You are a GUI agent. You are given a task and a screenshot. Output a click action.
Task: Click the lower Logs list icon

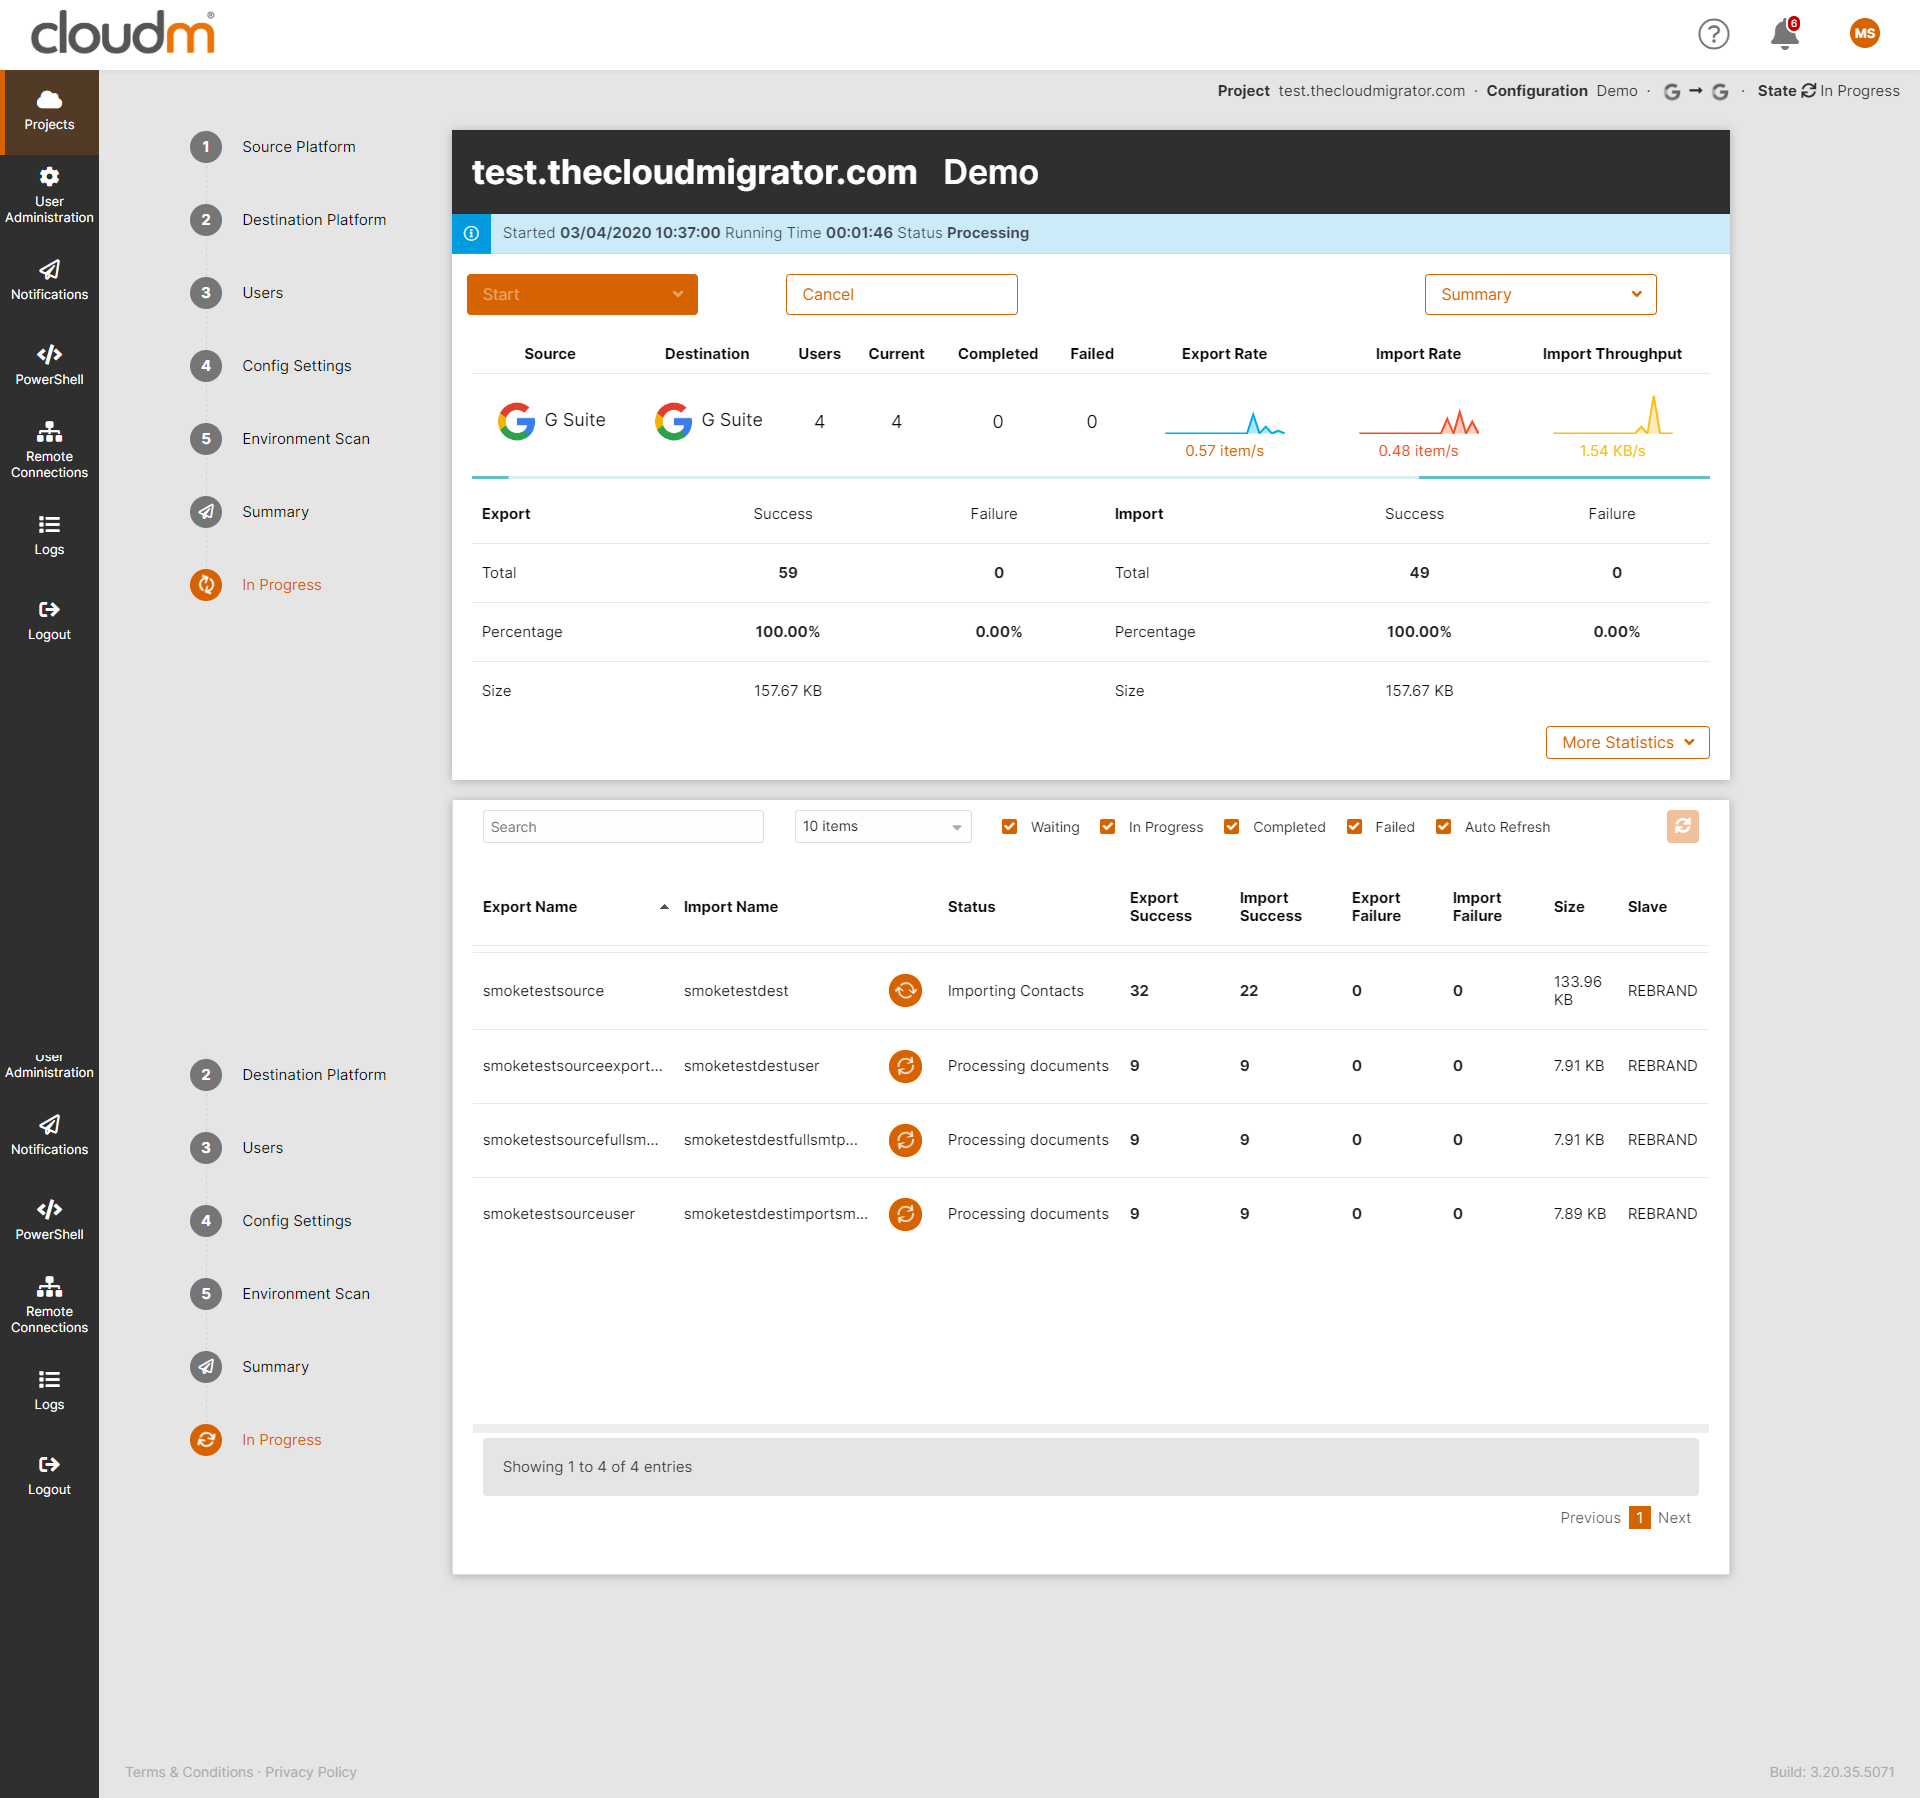click(x=49, y=1380)
